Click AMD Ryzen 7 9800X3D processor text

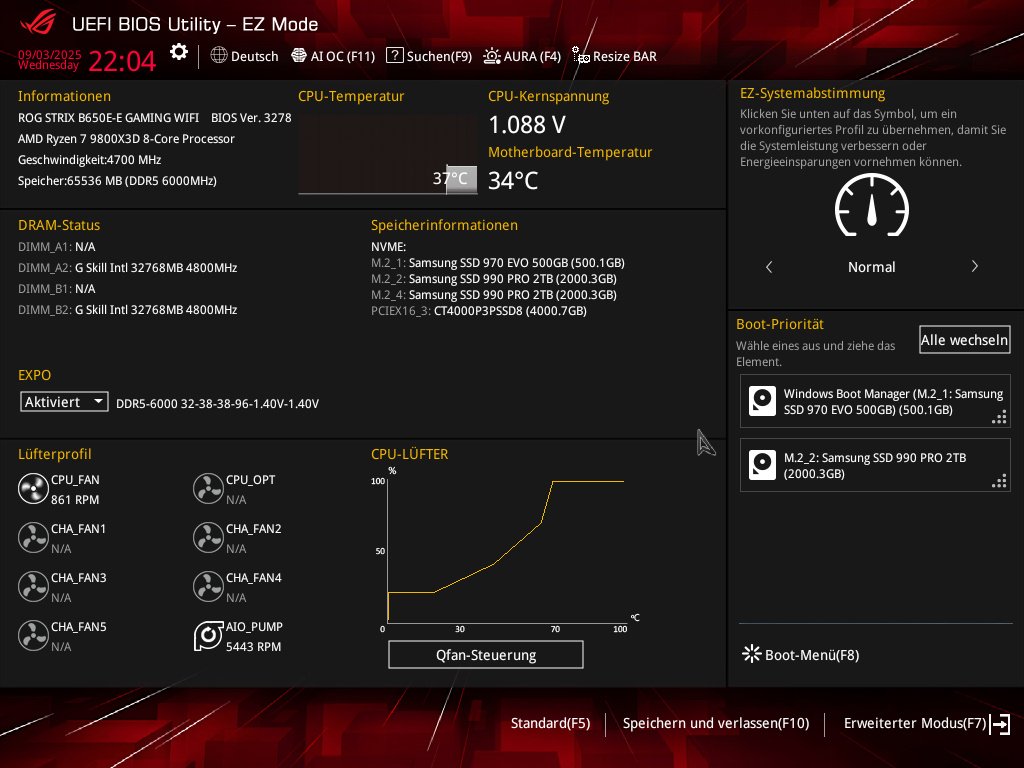[x=126, y=138]
